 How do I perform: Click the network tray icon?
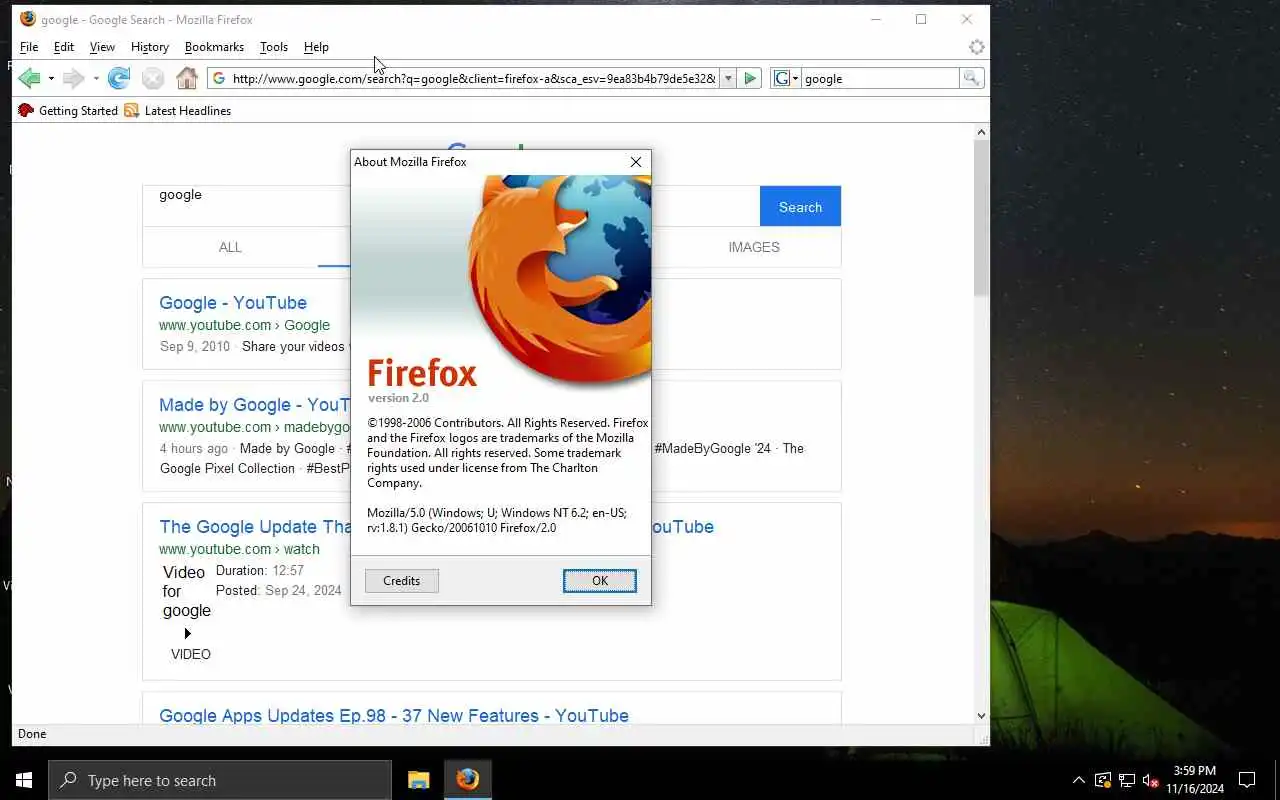1127,780
